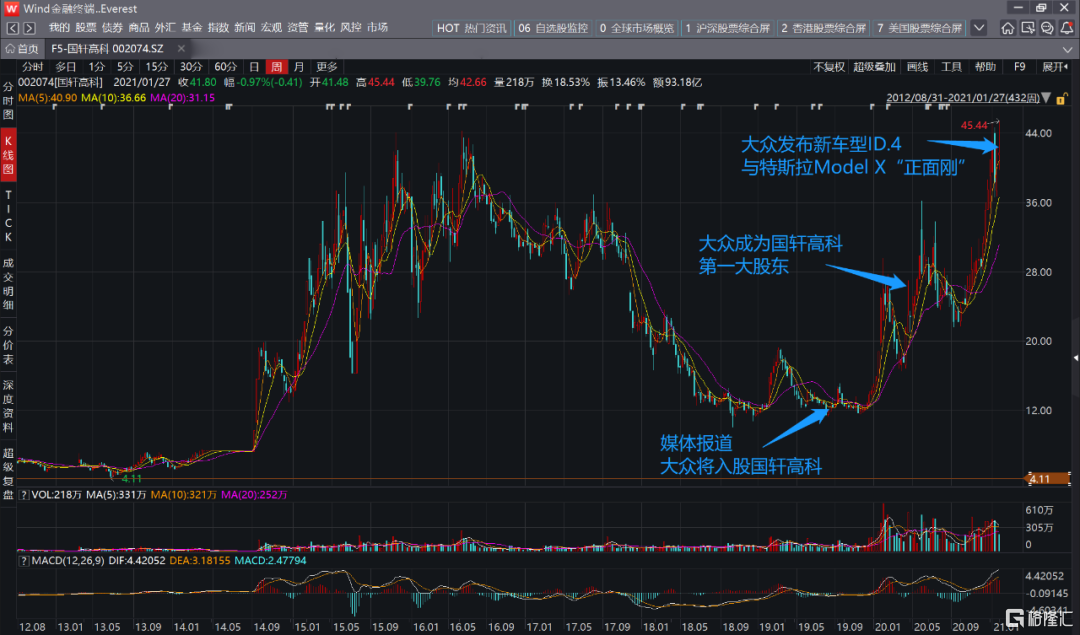Open the chat messages icon

tap(1047, 28)
